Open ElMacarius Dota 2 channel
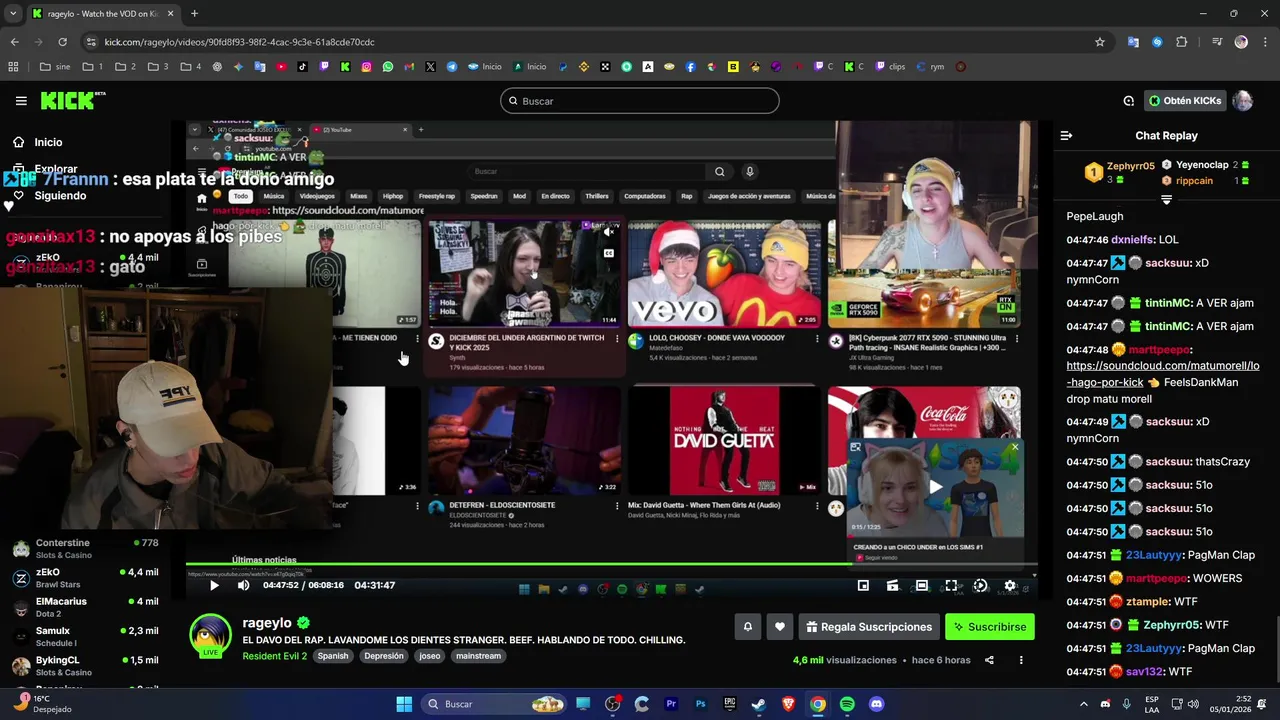The height and width of the screenshot is (720, 1280). (x=85, y=607)
